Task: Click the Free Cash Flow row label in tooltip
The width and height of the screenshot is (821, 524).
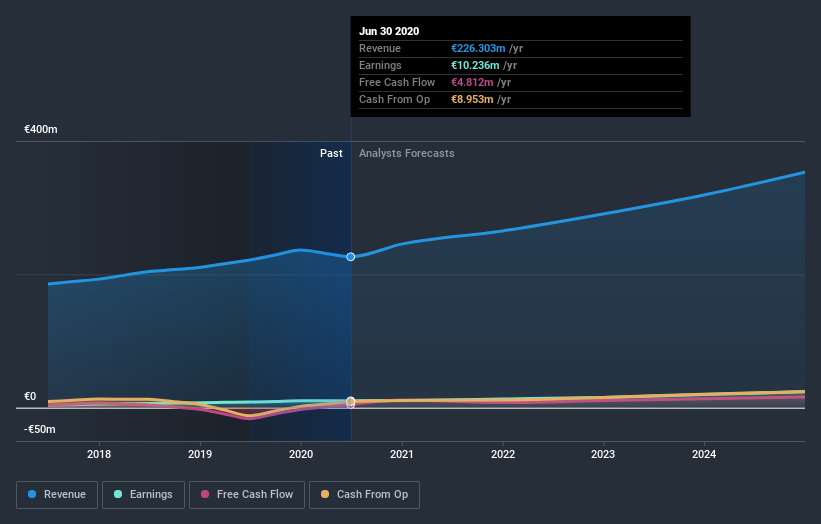Action: [397, 82]
